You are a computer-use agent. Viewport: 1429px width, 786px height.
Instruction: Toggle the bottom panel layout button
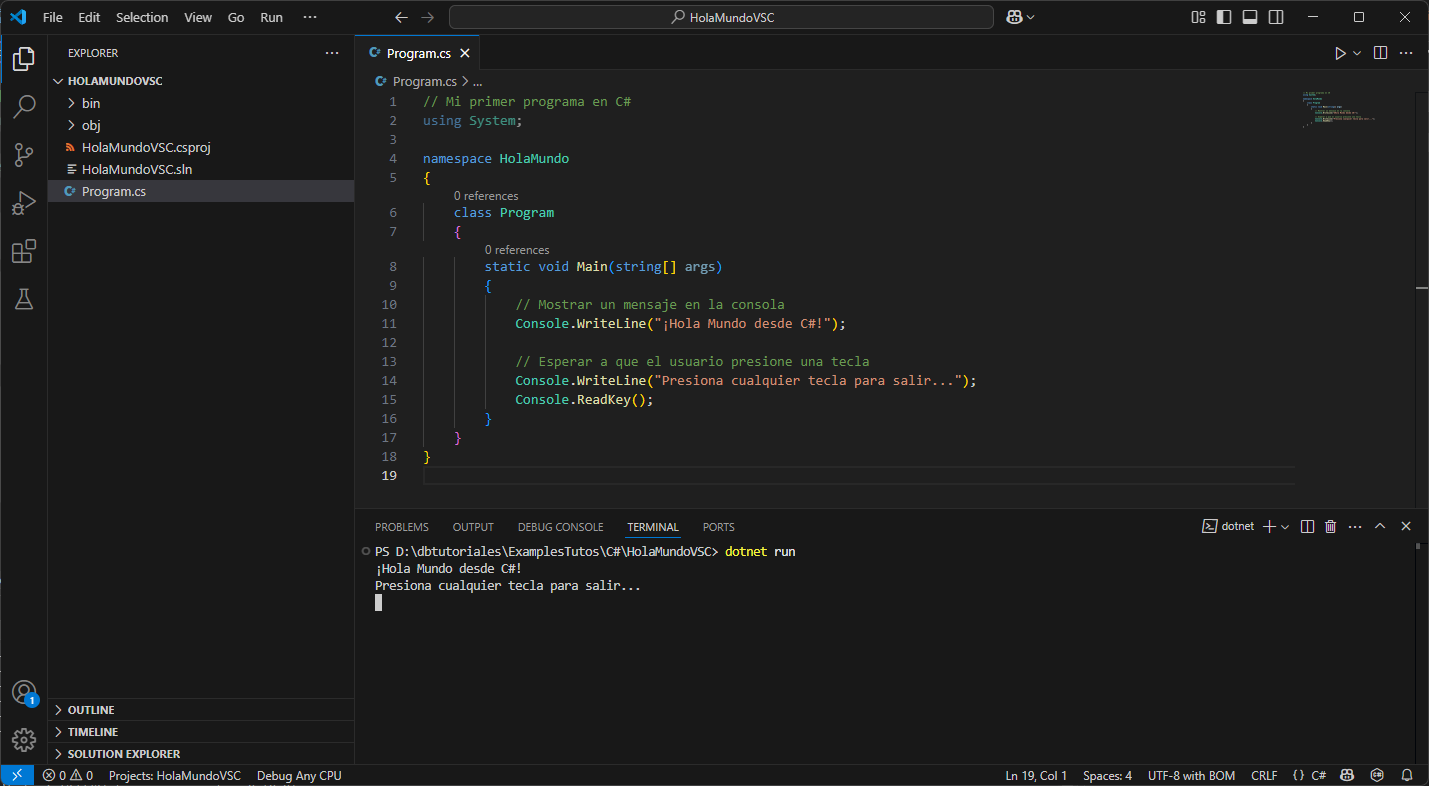tap(1250, 17)
